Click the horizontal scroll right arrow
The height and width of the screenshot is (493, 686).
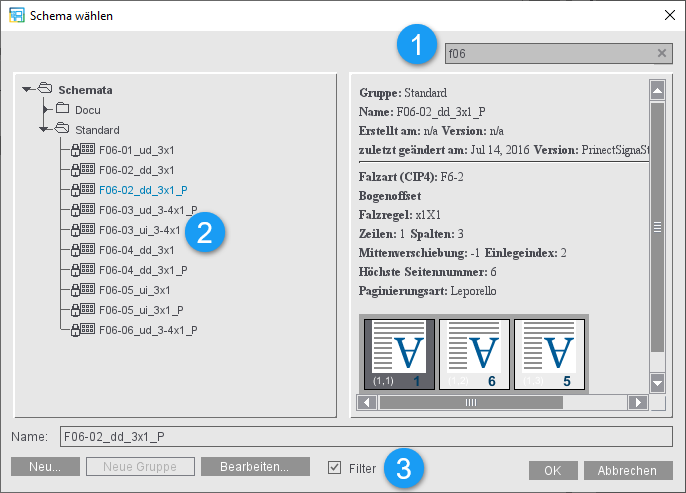638,402
